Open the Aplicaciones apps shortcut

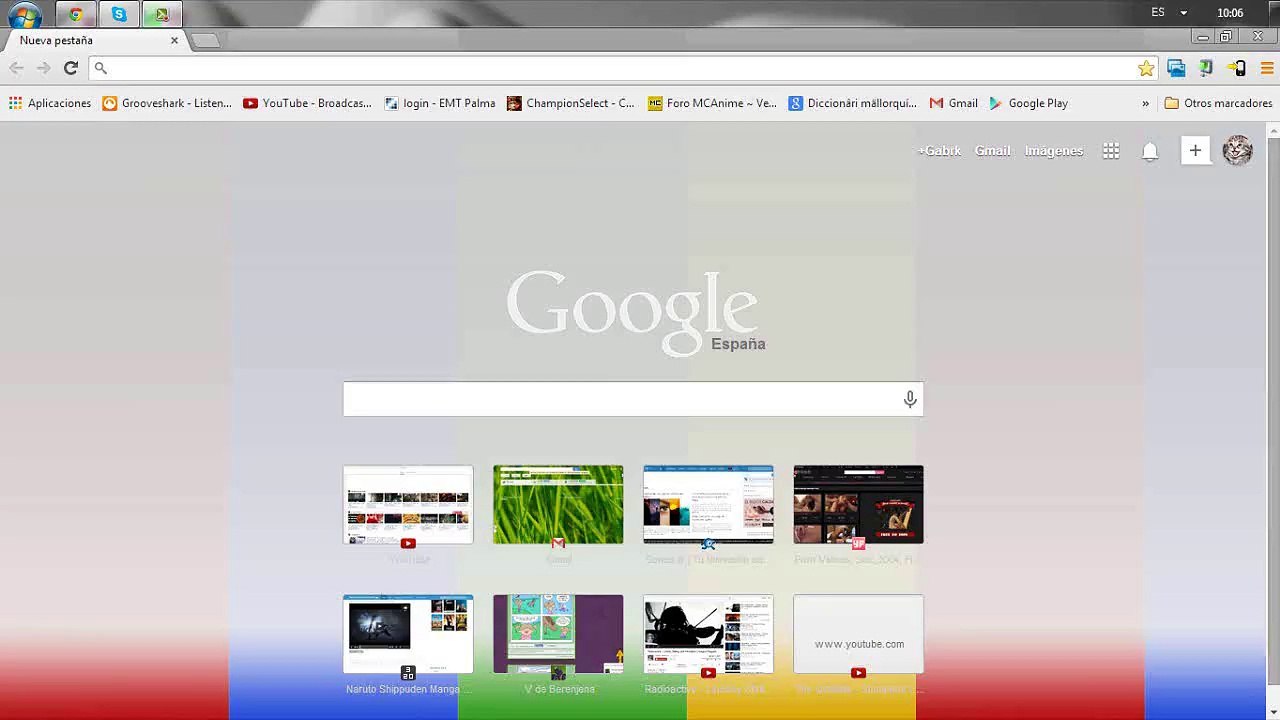50,103
